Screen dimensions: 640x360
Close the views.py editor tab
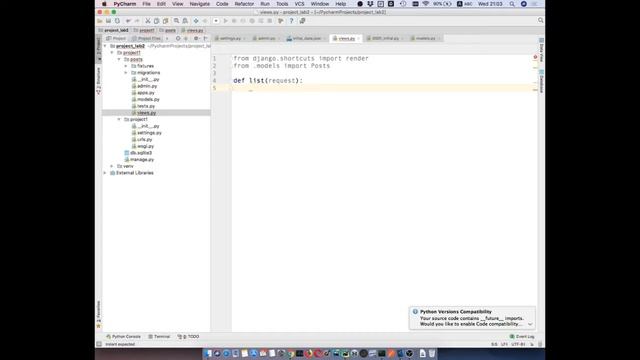click(x=358, y=39)
